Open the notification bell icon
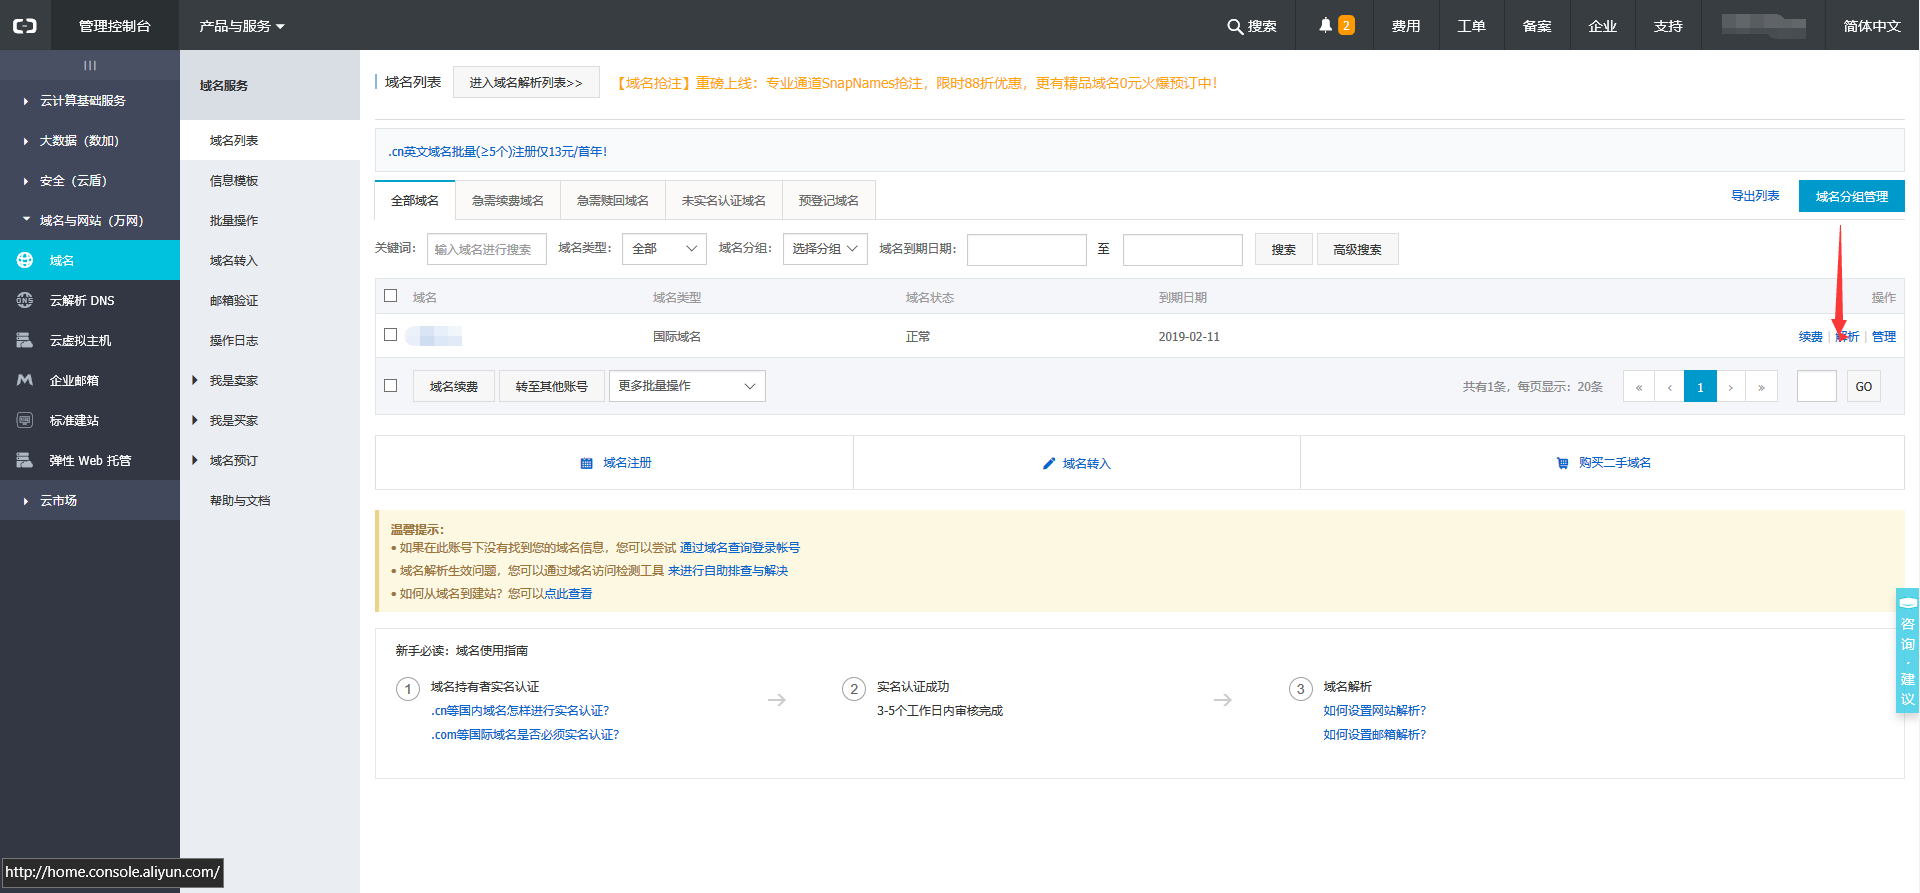 [1325, 26]
